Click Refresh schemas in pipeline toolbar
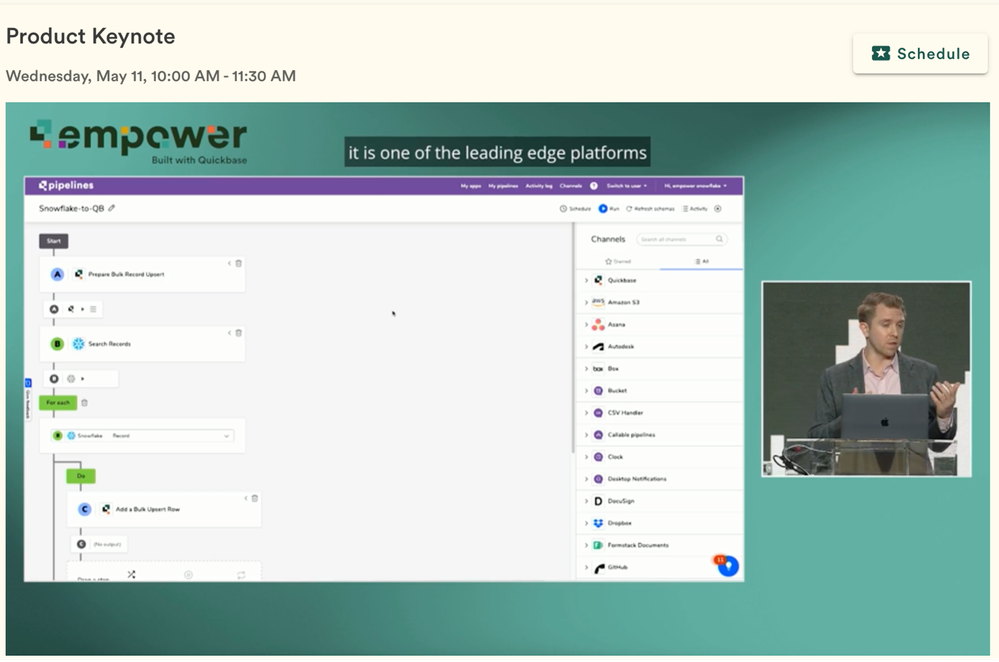Image resolution: width=999 pixels, height=662 pixels. [x=650, y=208]
